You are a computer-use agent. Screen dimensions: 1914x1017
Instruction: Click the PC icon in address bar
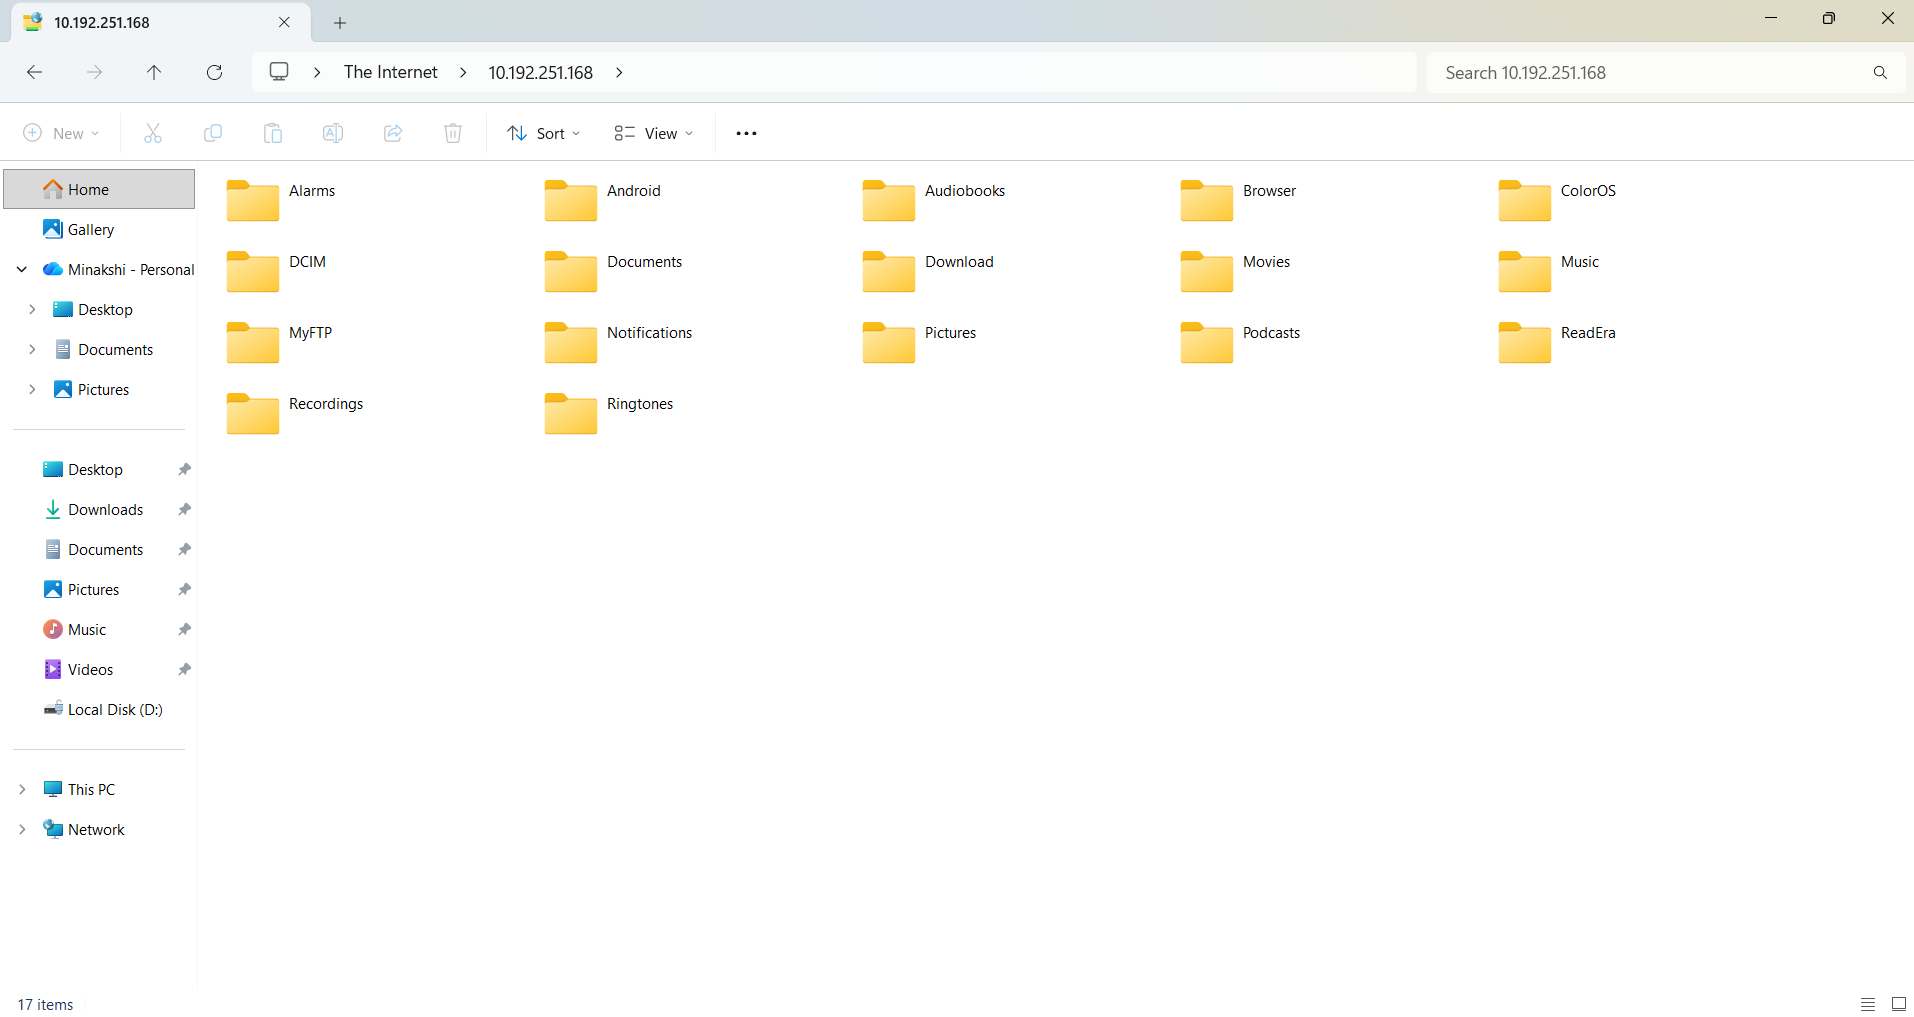[279, 72]
